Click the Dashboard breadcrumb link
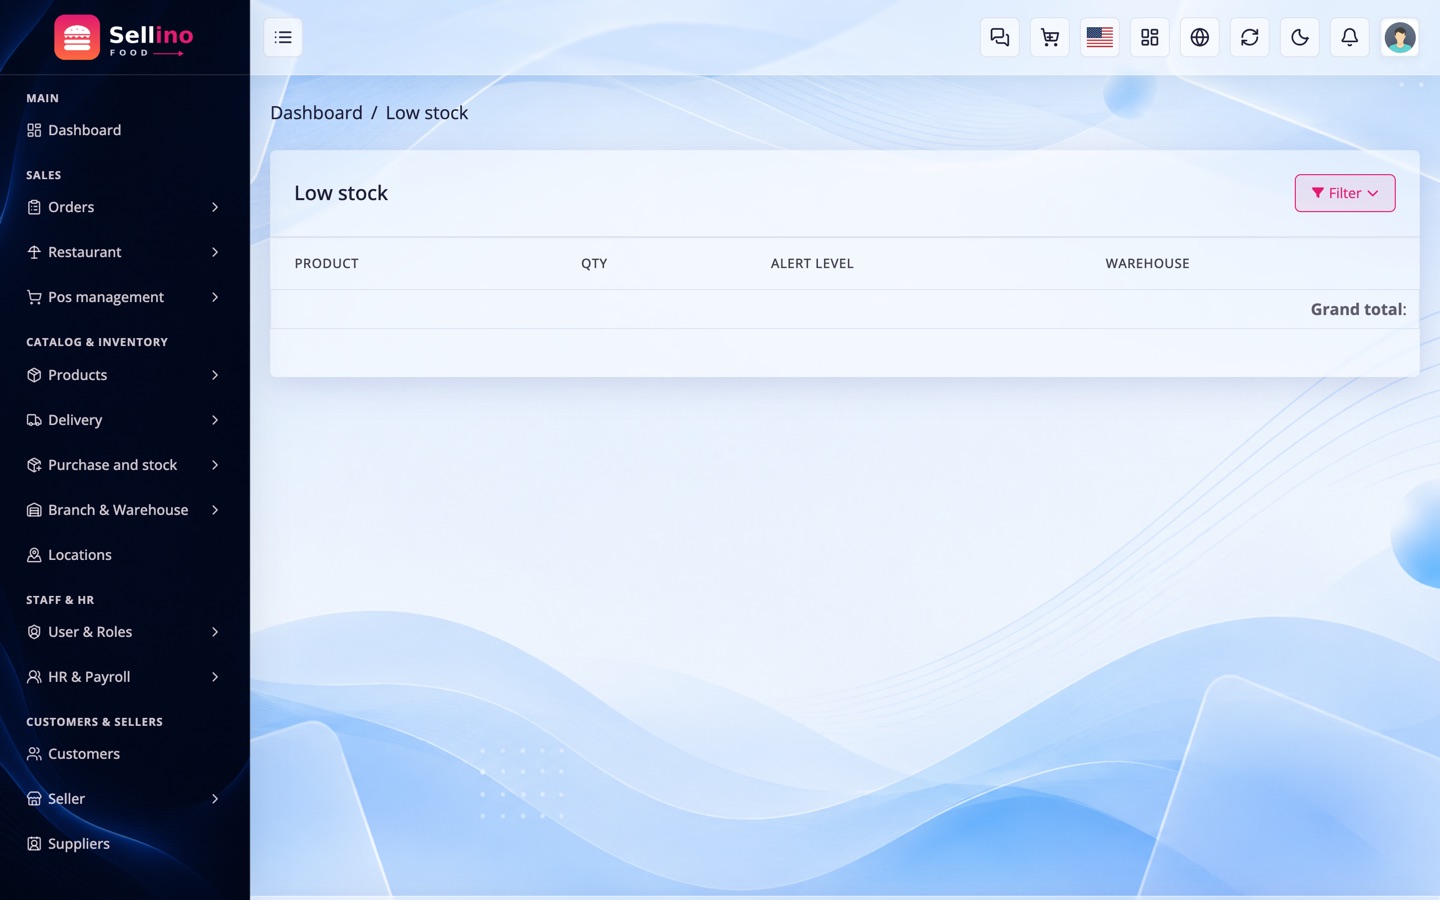Viewport: 1440px width, 900px height. (316, 113)
